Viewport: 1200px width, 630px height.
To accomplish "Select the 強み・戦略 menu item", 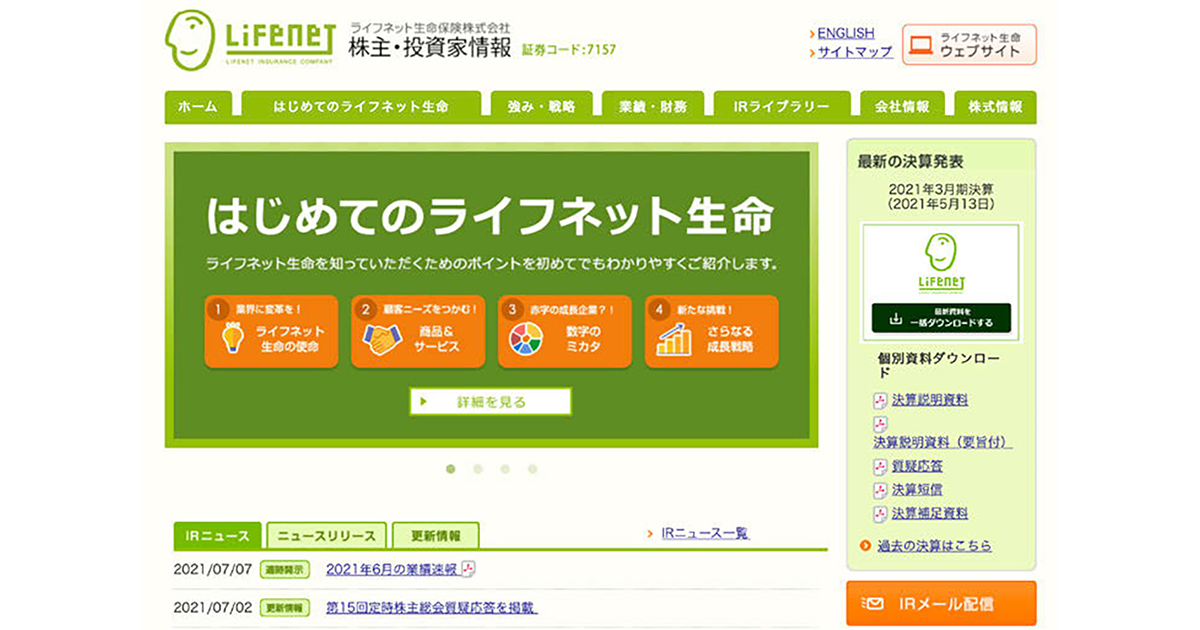I will coord(541,107).
